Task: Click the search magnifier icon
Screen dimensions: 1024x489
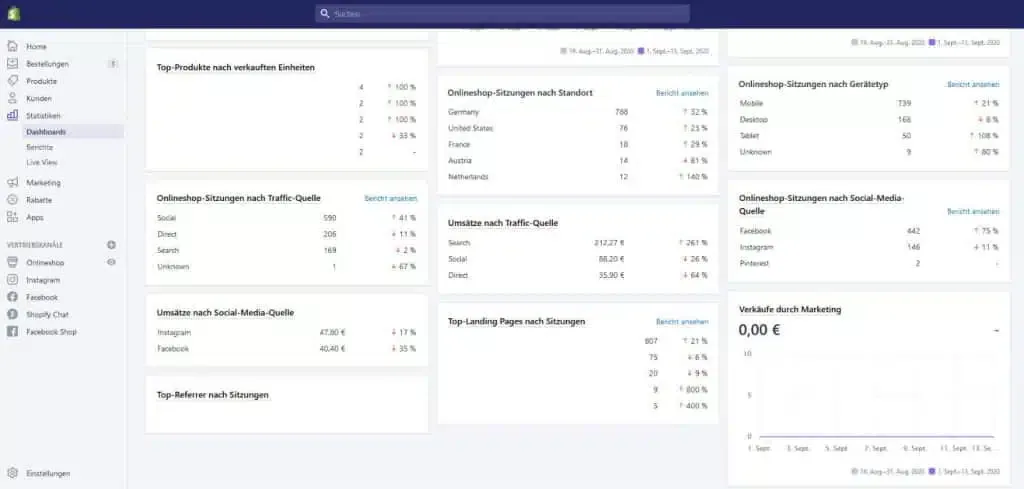Action: point(325,13)
